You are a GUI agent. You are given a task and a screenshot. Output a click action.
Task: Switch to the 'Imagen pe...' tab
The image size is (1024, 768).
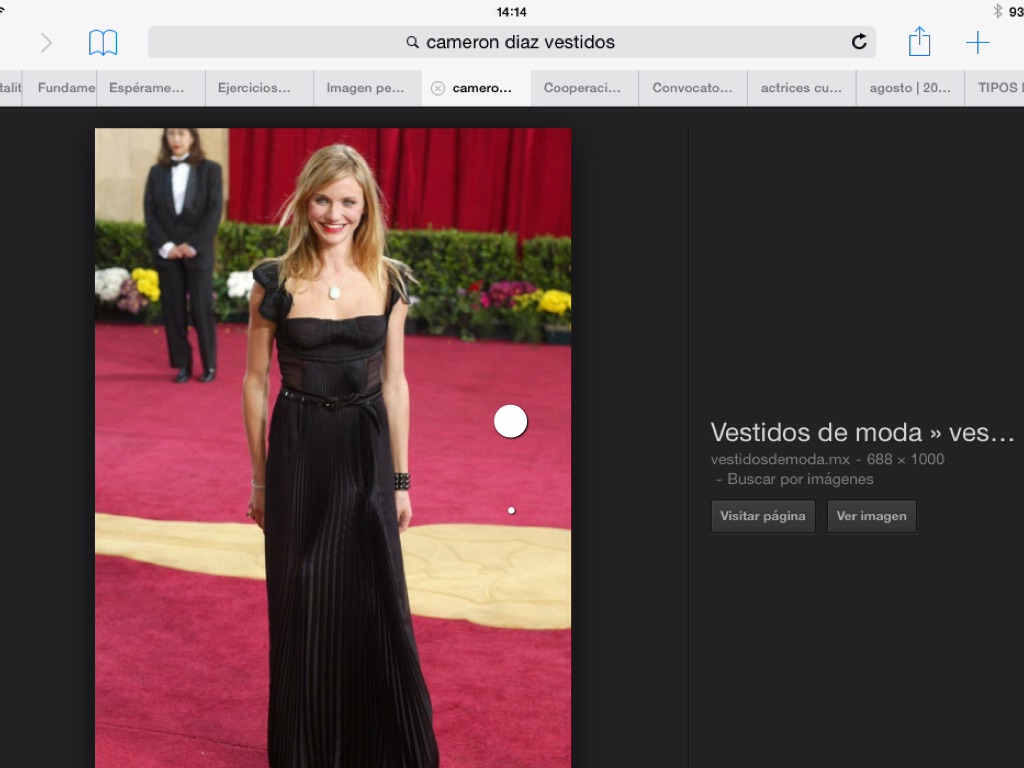[x=365, y=88]
